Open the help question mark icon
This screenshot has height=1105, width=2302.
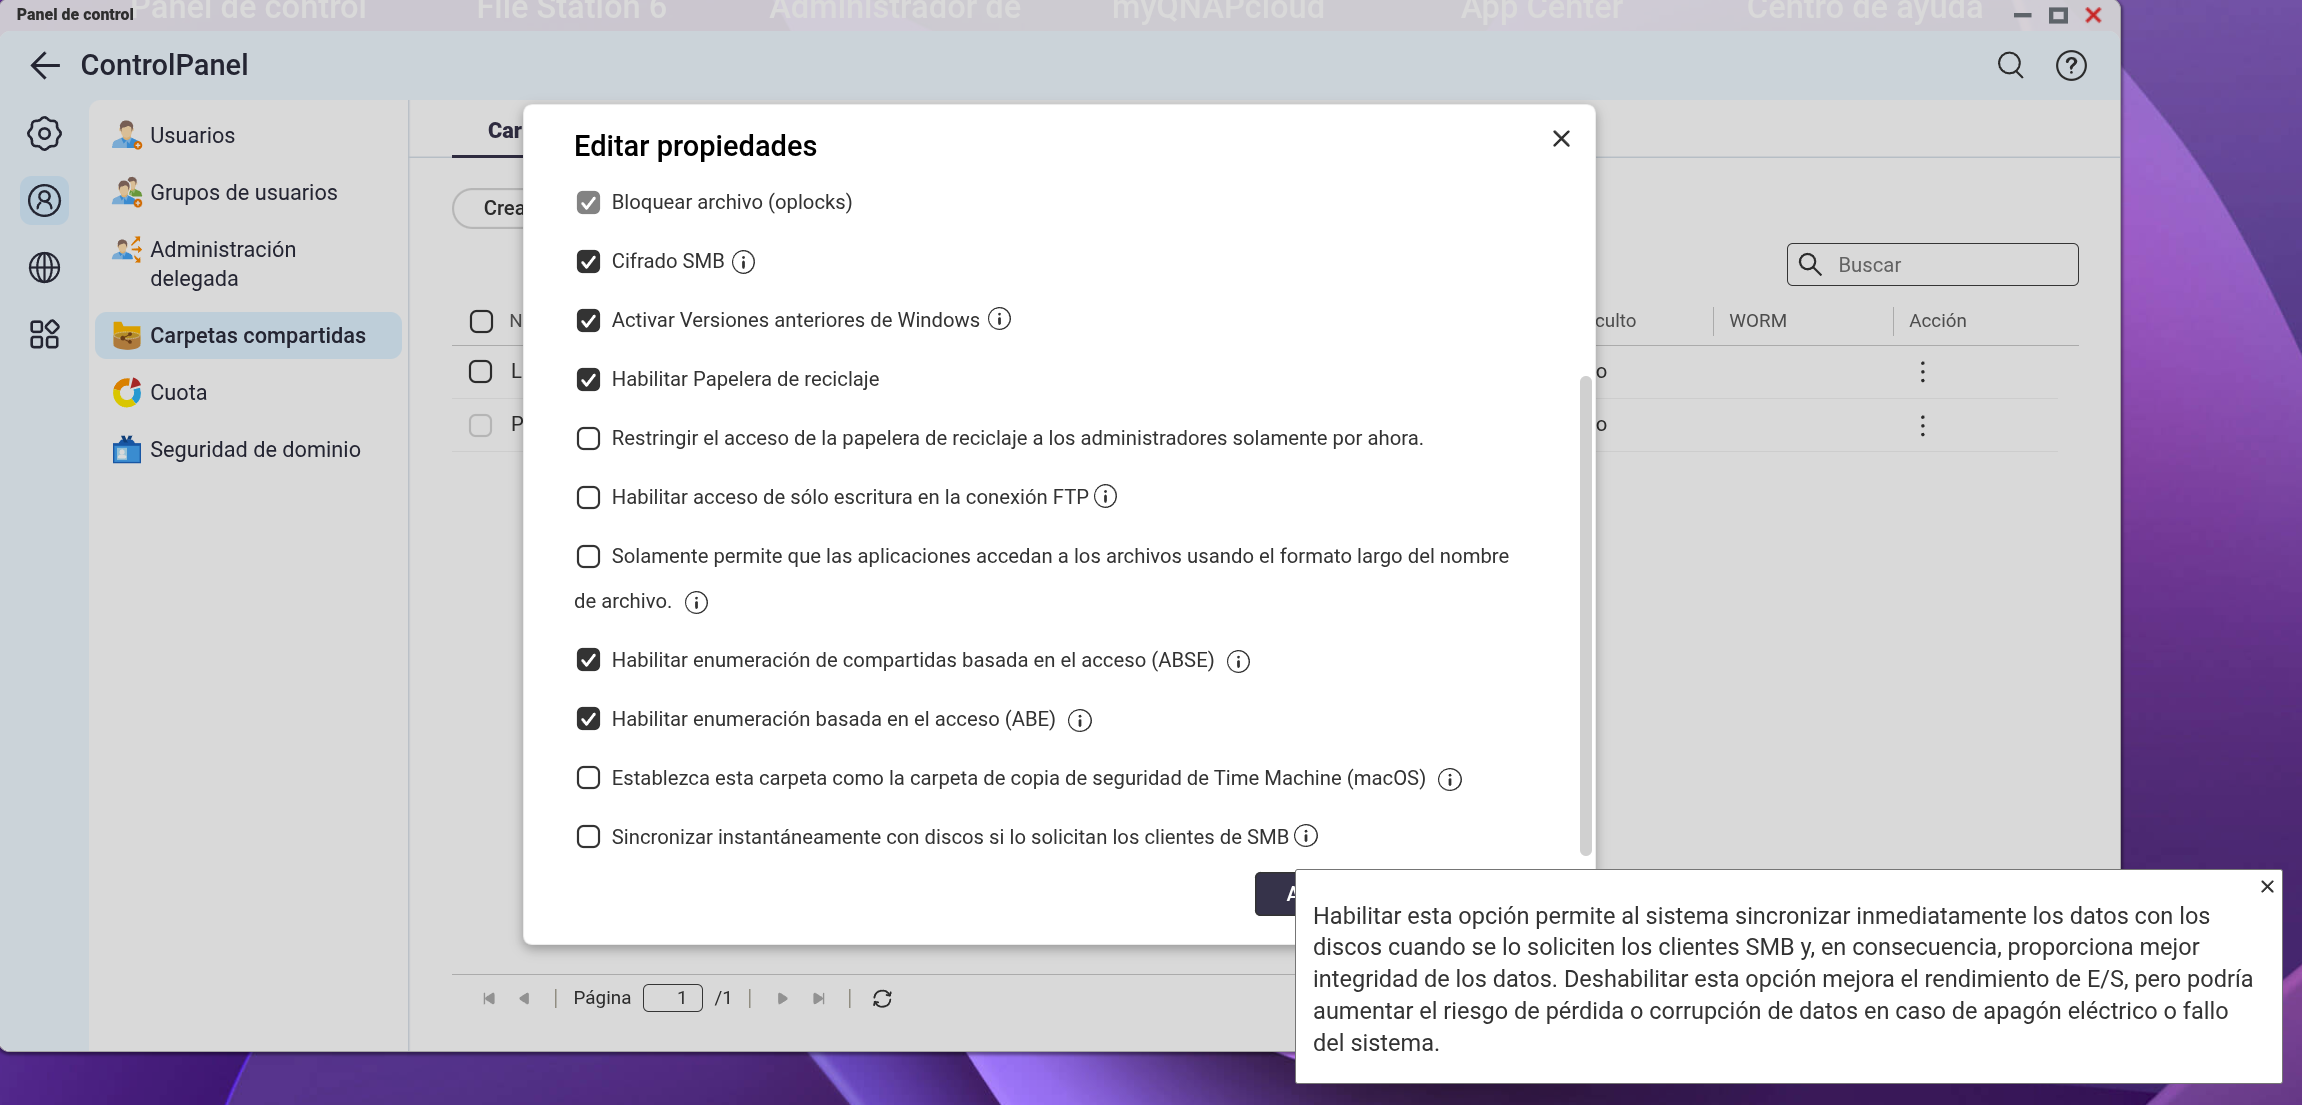tap(2071, 66)
